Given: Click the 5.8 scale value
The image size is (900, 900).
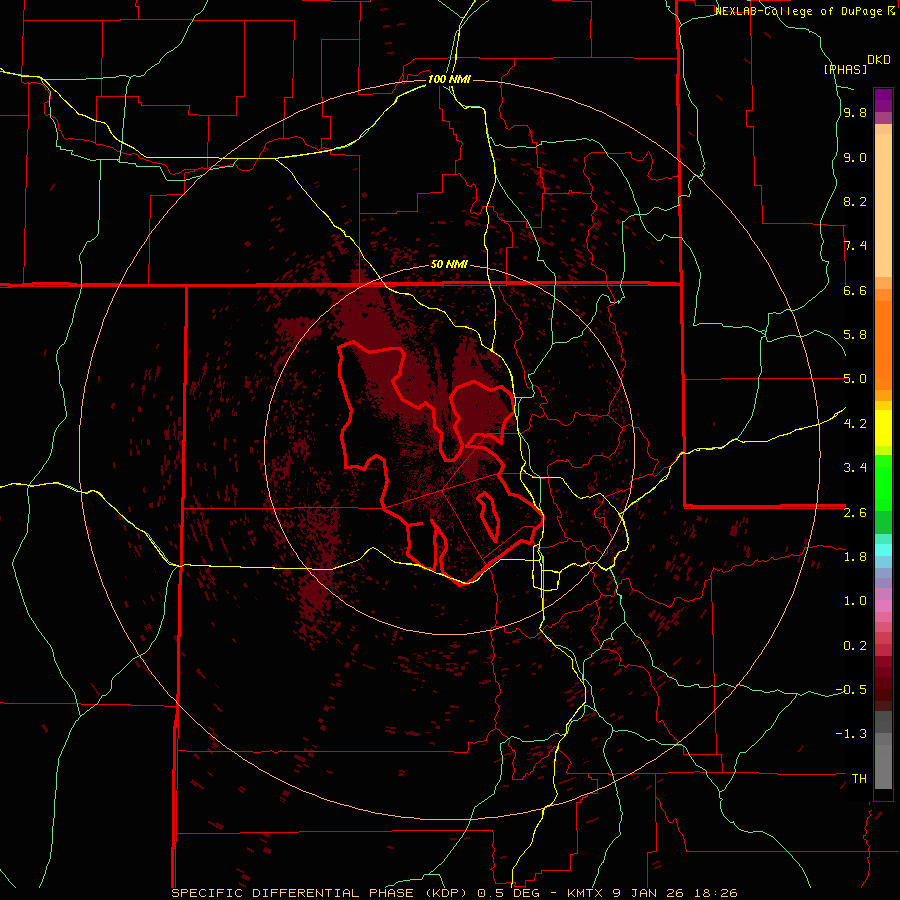Looking at the screenshot, I should tap(855, 335).
